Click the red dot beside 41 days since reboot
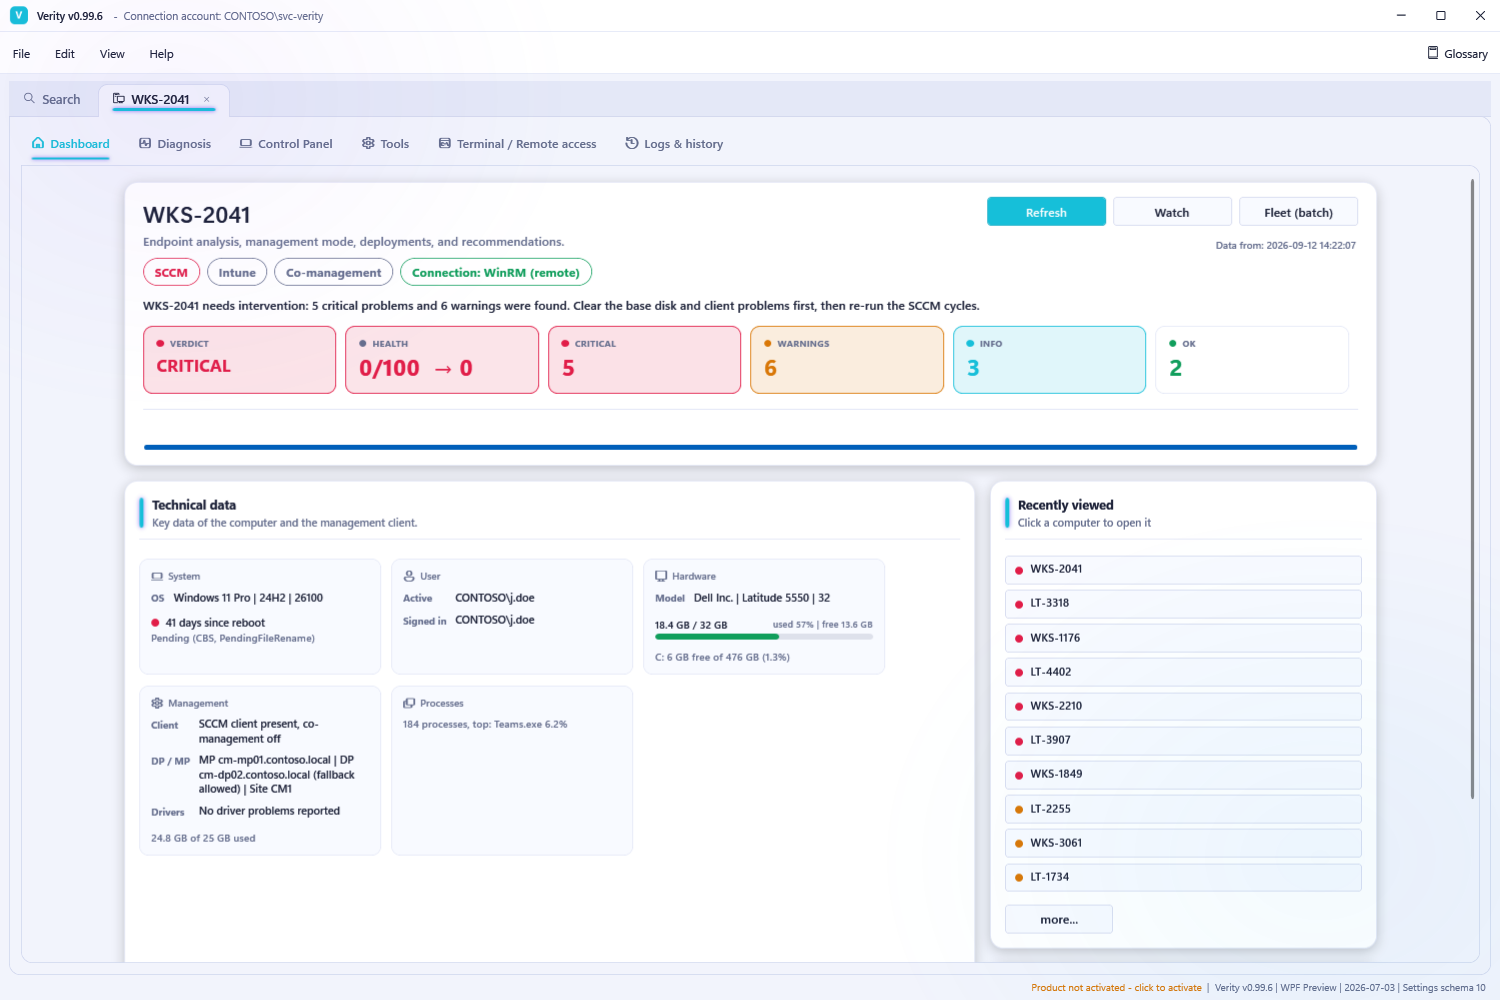The image size is (1500, 1000). pos(155,623)
